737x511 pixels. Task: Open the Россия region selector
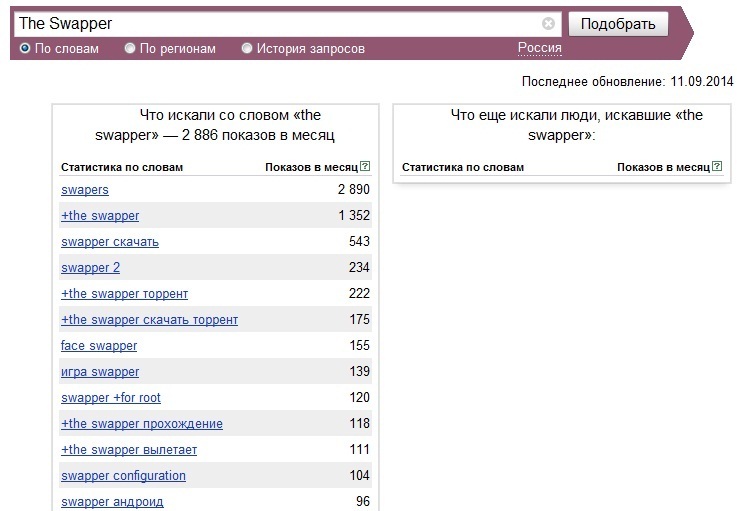pos(540,48)
